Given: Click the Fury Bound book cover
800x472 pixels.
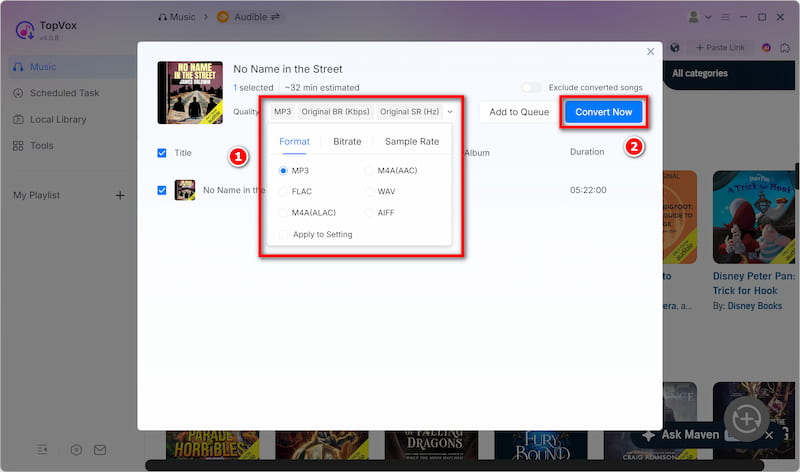Looking at the screenshot, I should [541, 445].
